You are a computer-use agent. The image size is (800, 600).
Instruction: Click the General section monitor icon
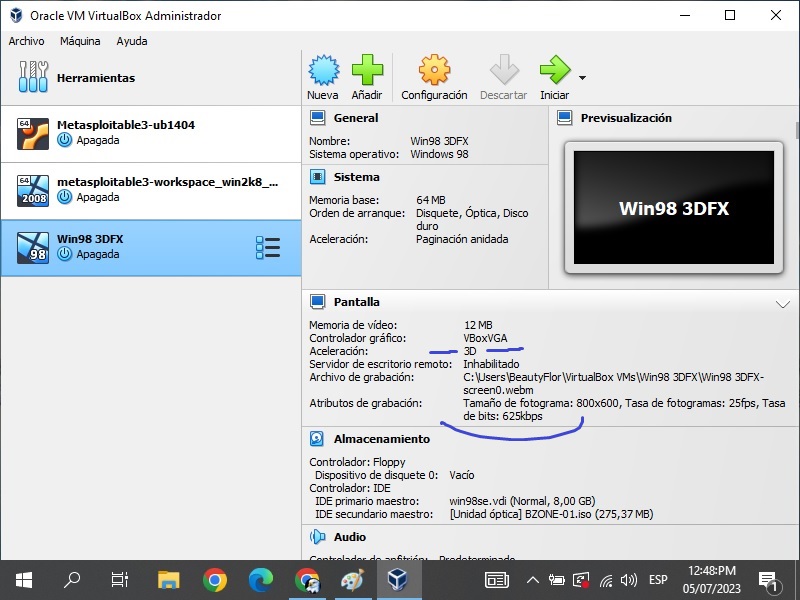[x=317, y=118]
